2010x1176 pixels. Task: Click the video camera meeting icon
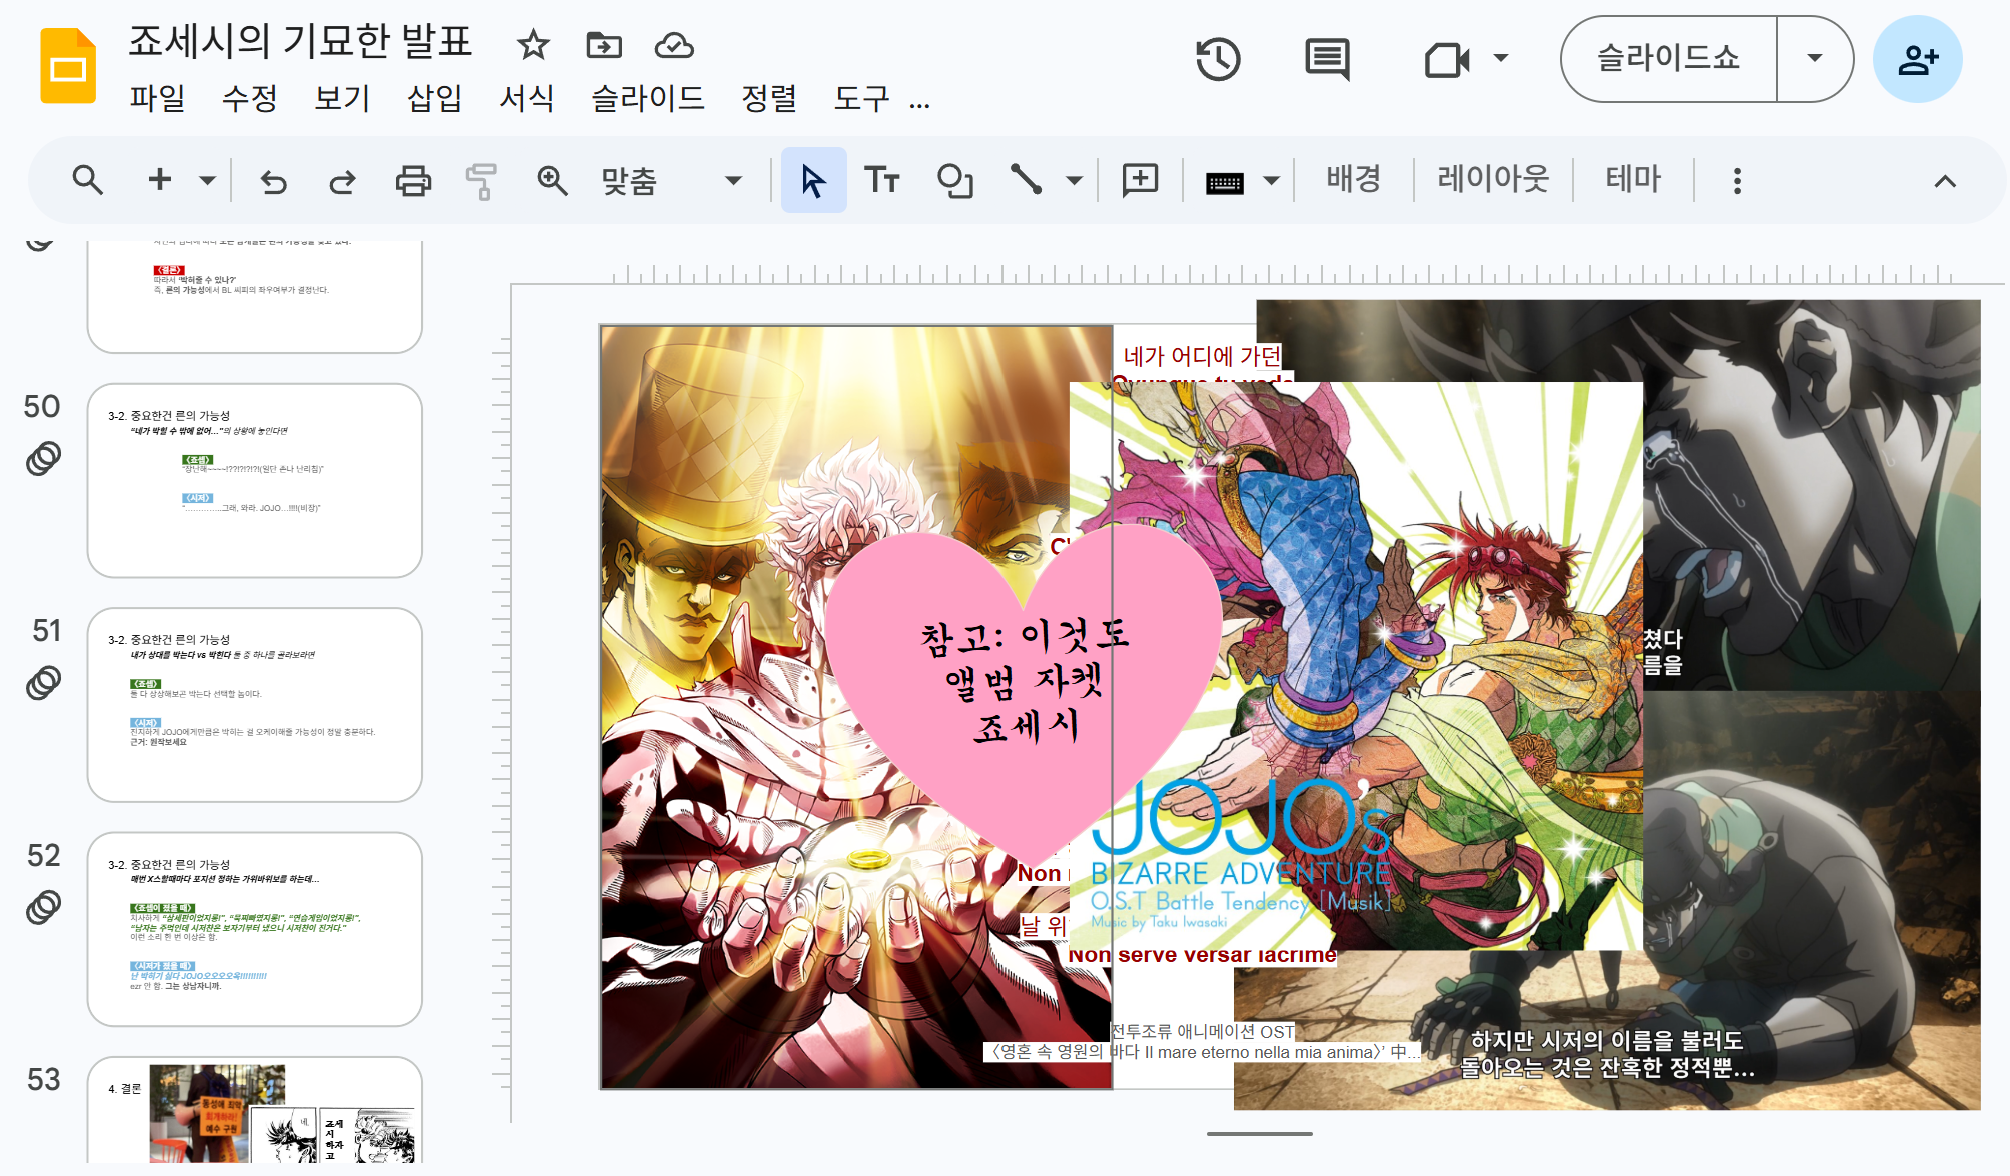(1446, 59)
